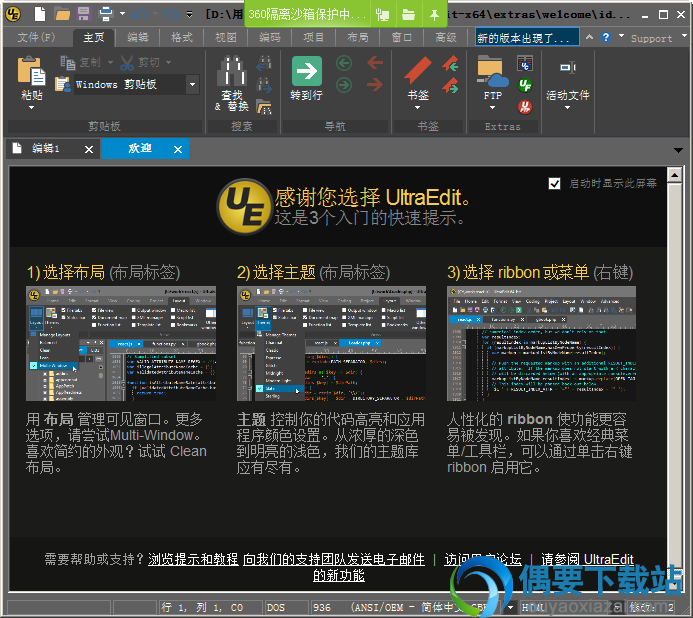
Task: Launch UltraCompare icon in Extras
Action: click(525, 64)
